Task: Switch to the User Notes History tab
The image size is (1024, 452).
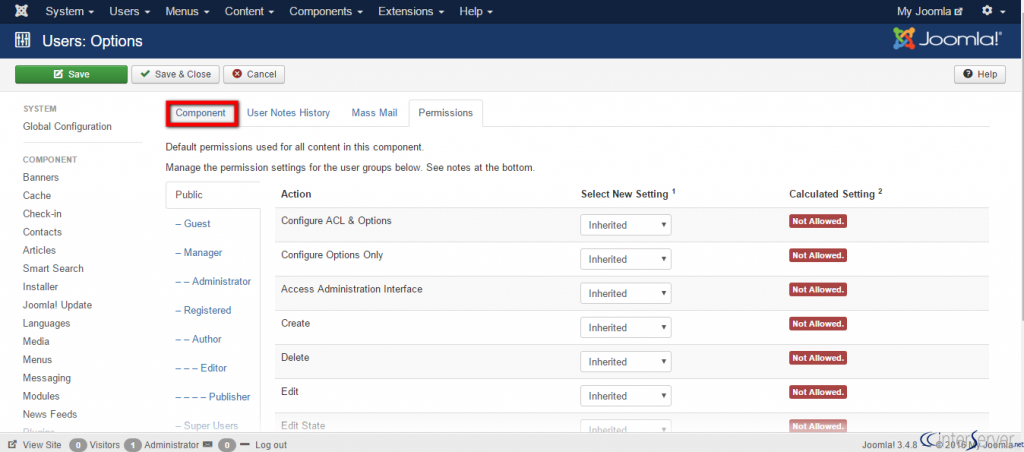Action: coord(288,113)
